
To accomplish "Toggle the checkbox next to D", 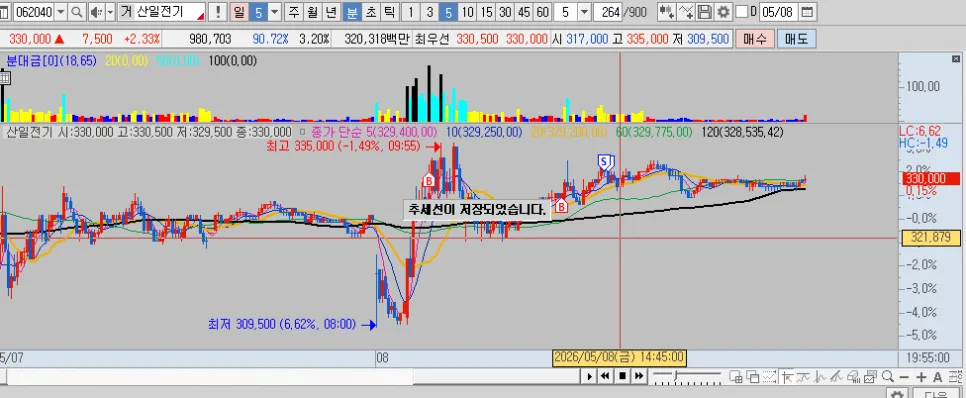I will click(742, 12).
